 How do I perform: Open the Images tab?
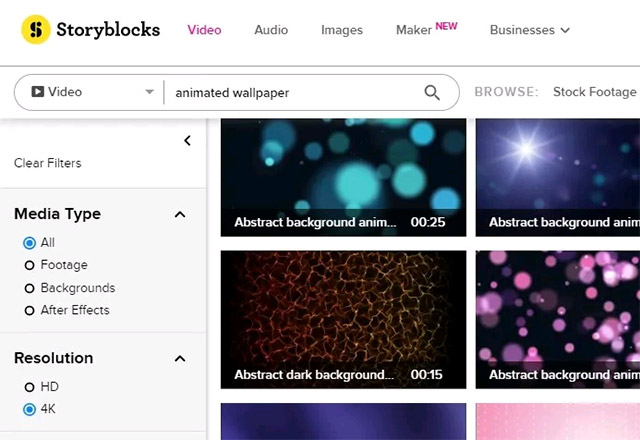point(342,30)
